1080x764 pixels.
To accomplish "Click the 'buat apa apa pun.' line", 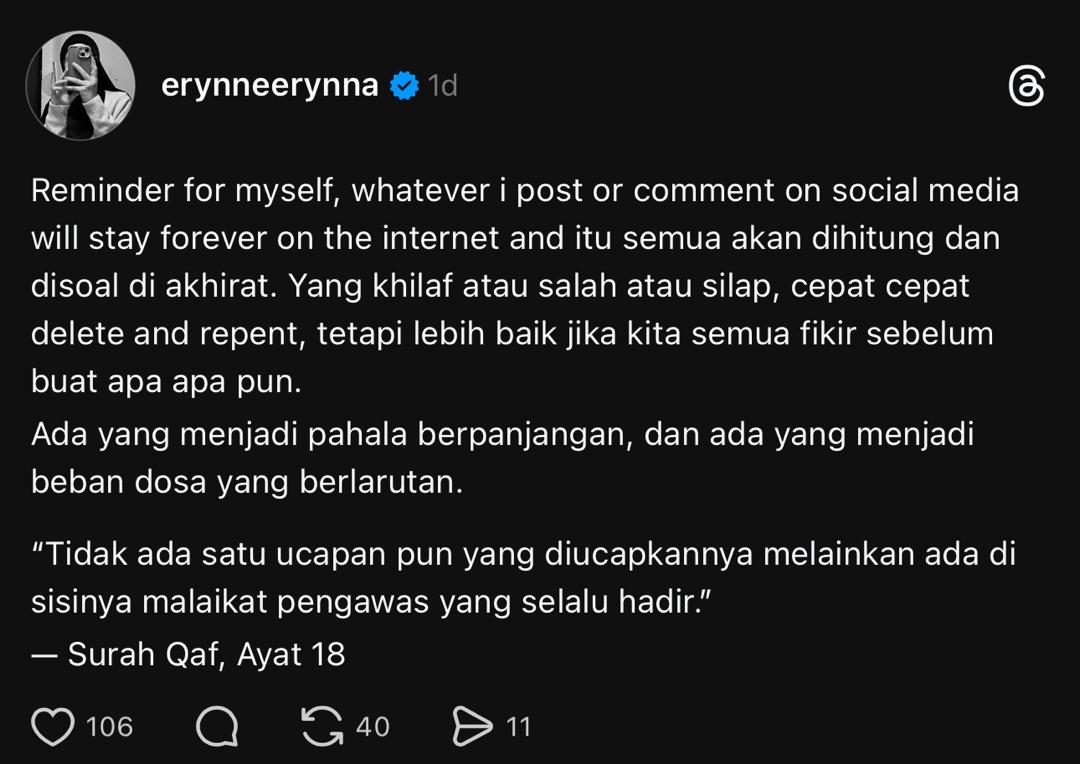I will [166, 382].
